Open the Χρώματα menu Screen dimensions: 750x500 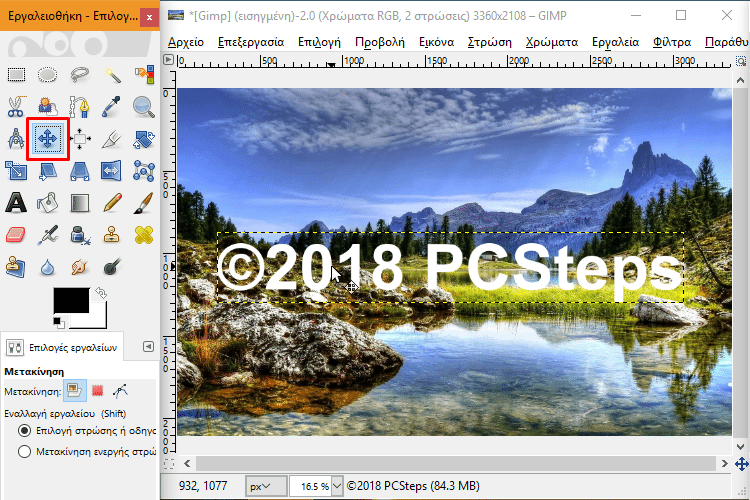551,42
